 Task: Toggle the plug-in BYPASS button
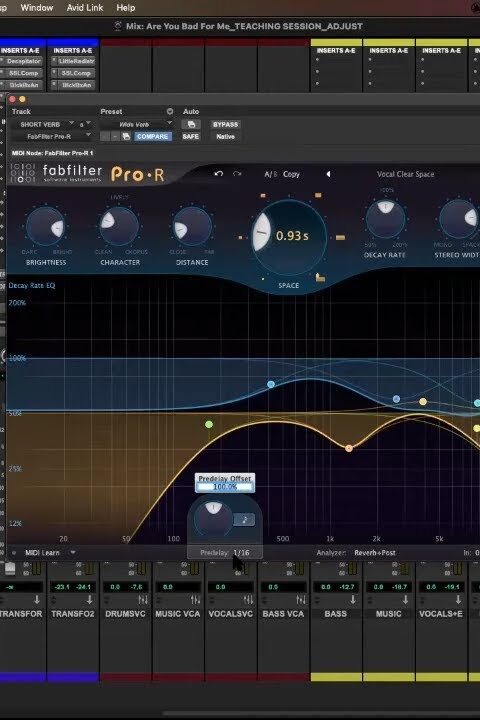pyautogui.click(x=226, y=124)
